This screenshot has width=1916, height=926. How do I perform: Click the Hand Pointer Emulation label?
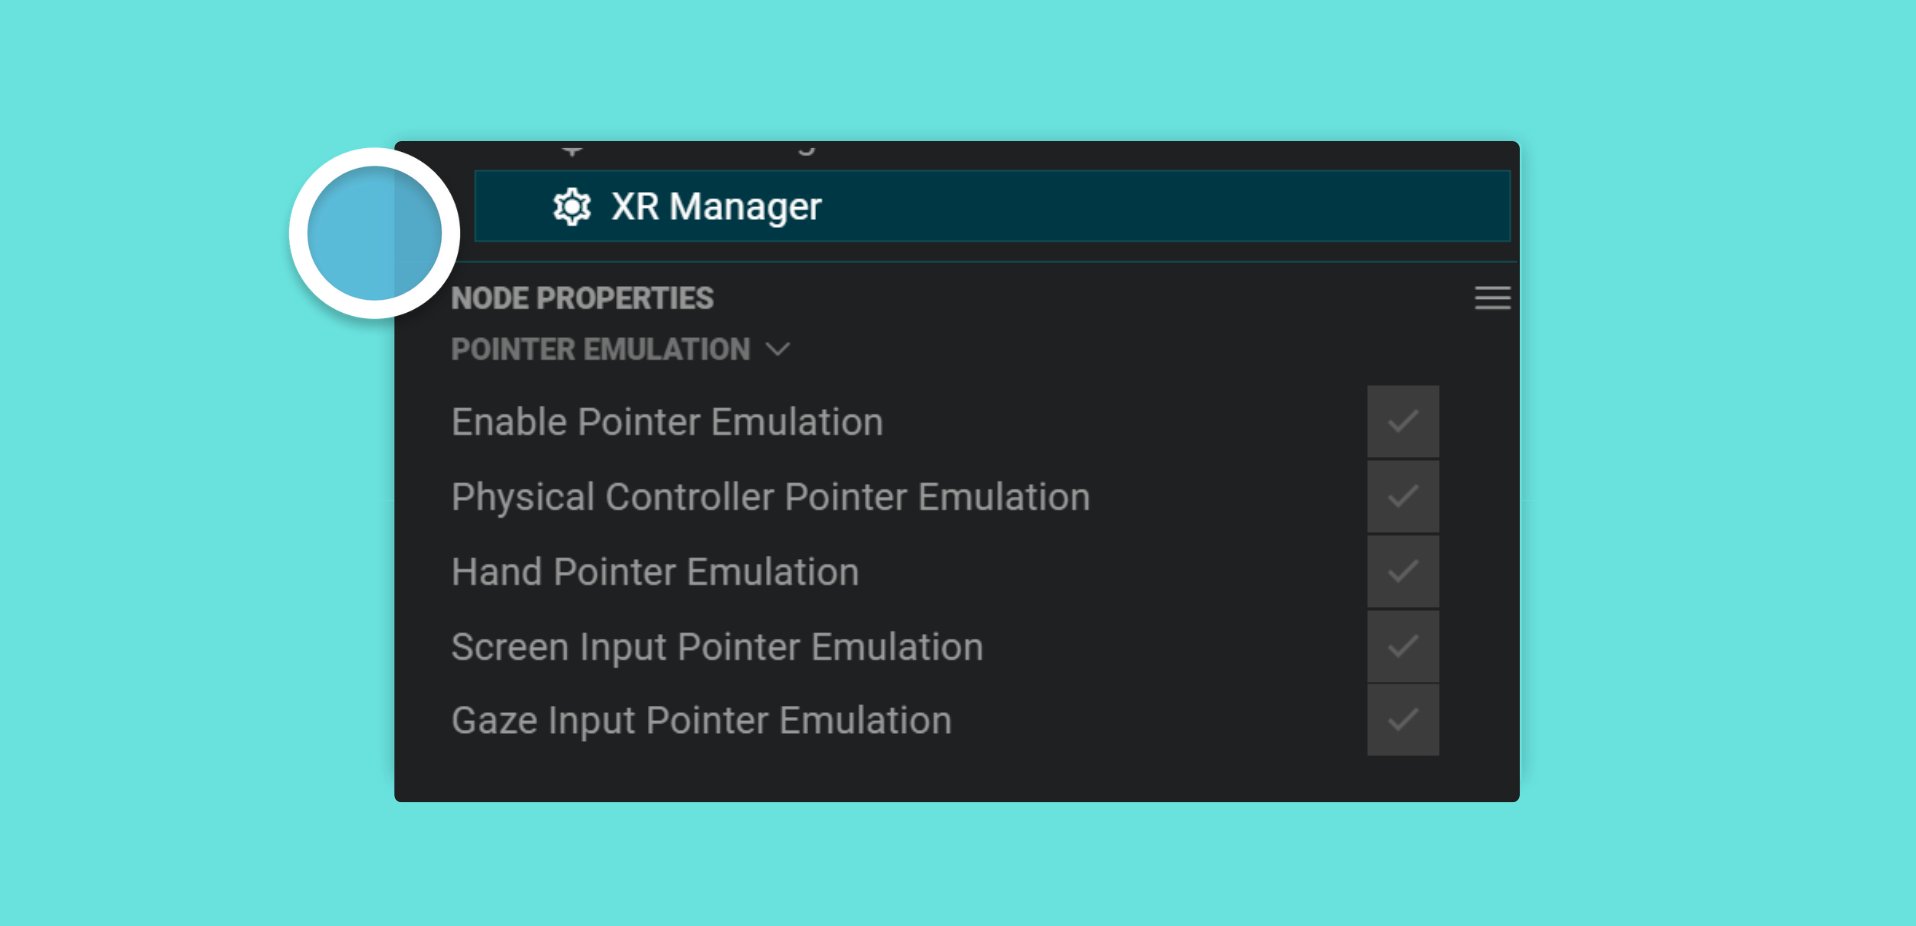click(655, 572)
